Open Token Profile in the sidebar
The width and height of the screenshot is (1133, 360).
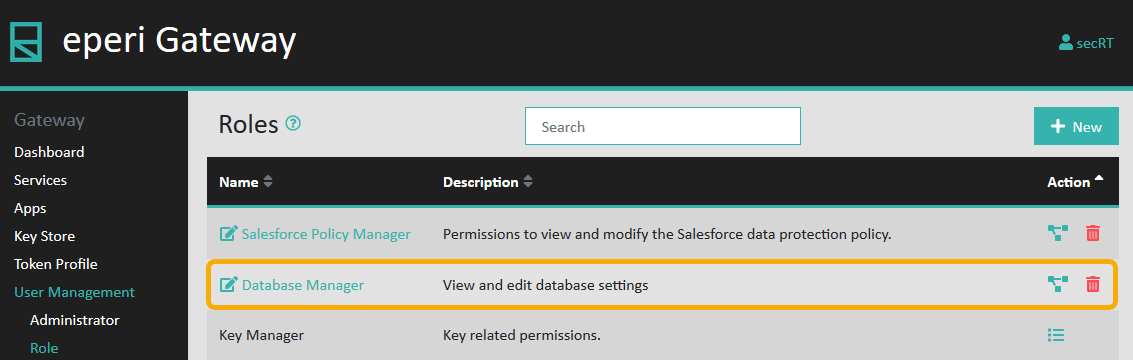56,264
